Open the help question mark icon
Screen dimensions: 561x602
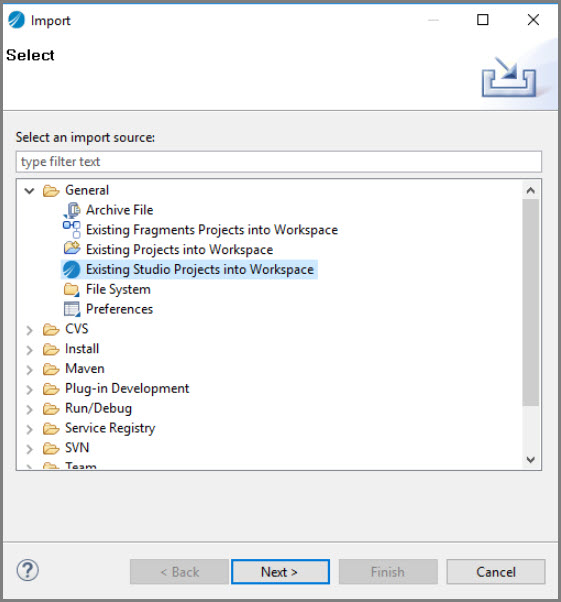click(x=28, y=571)
